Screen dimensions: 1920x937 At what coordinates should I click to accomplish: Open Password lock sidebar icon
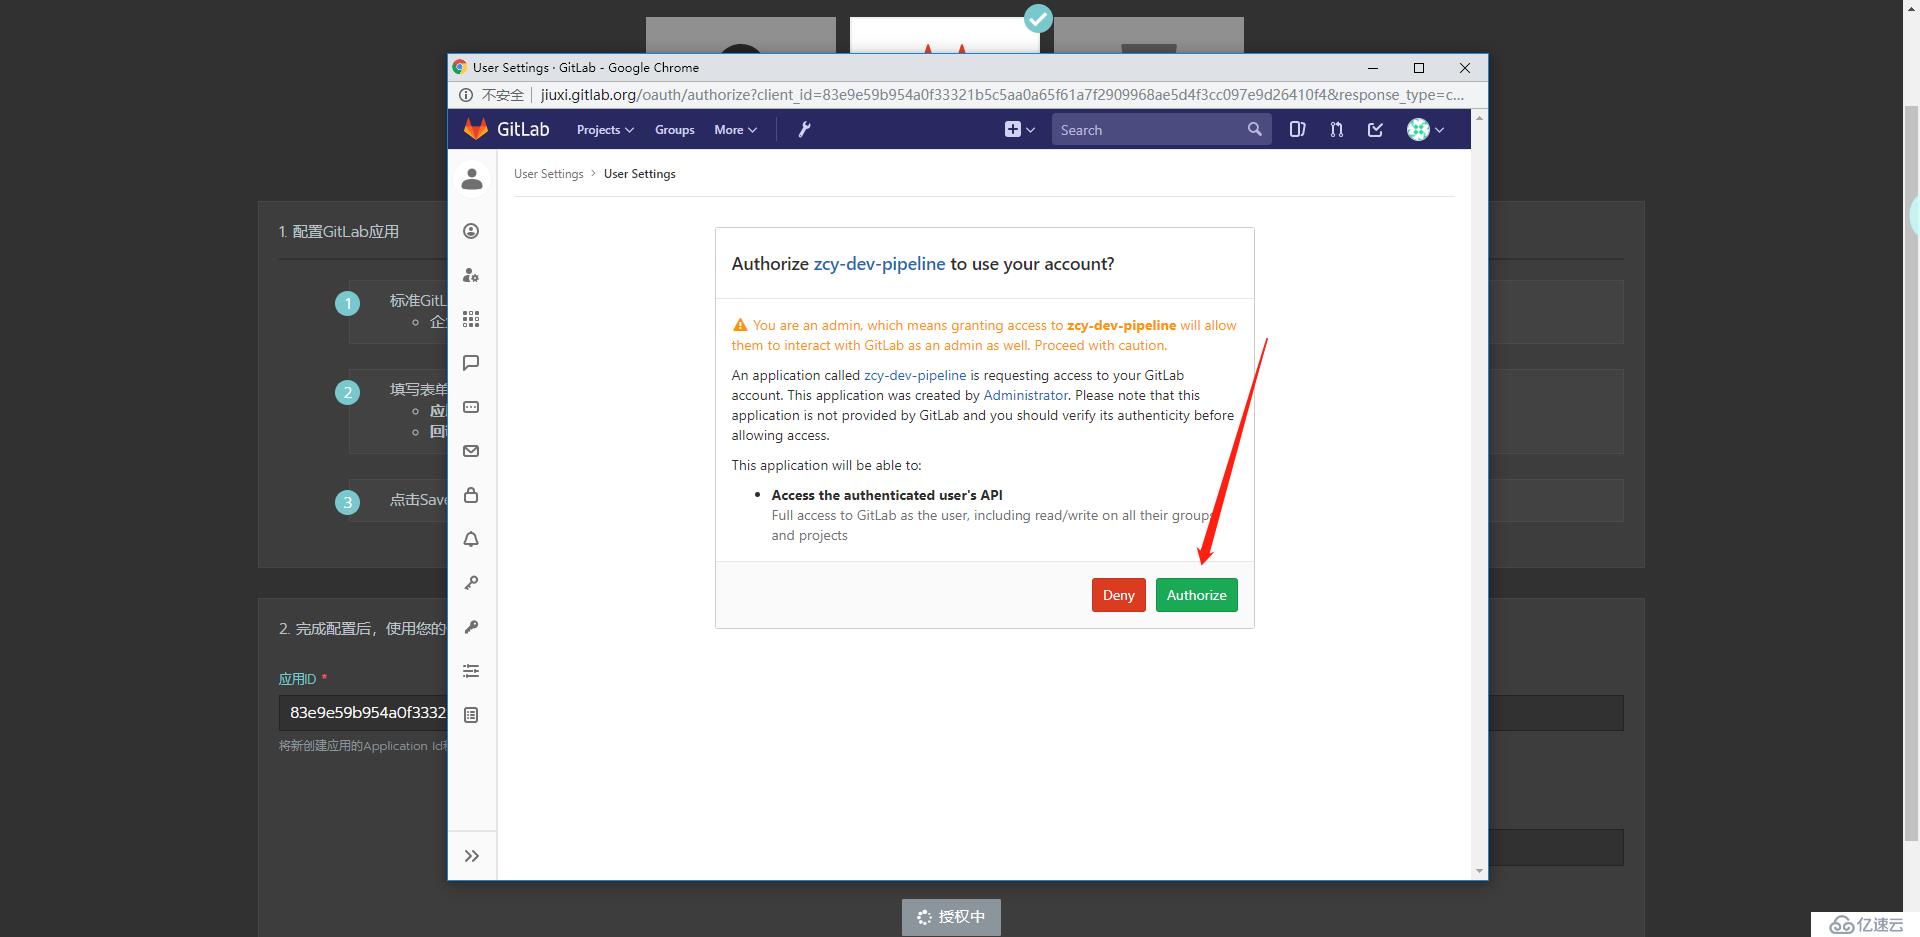coord(471,495)
